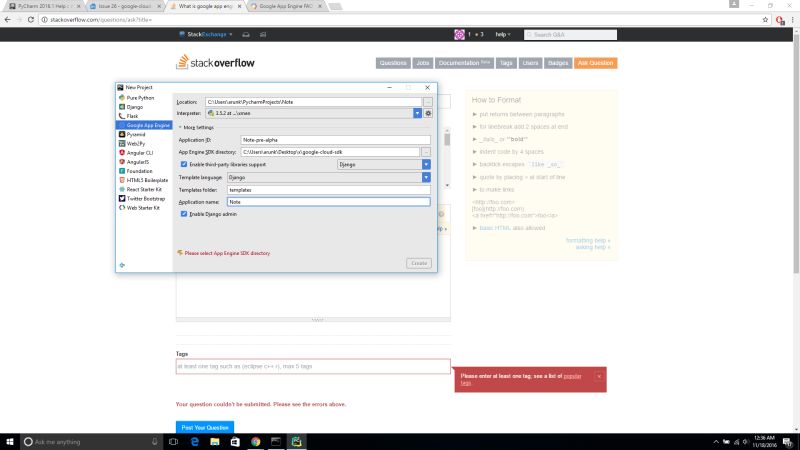Click the Stack Overflow logo
Viewport: 800px width, 450px height.
click(x=215, y=62)
